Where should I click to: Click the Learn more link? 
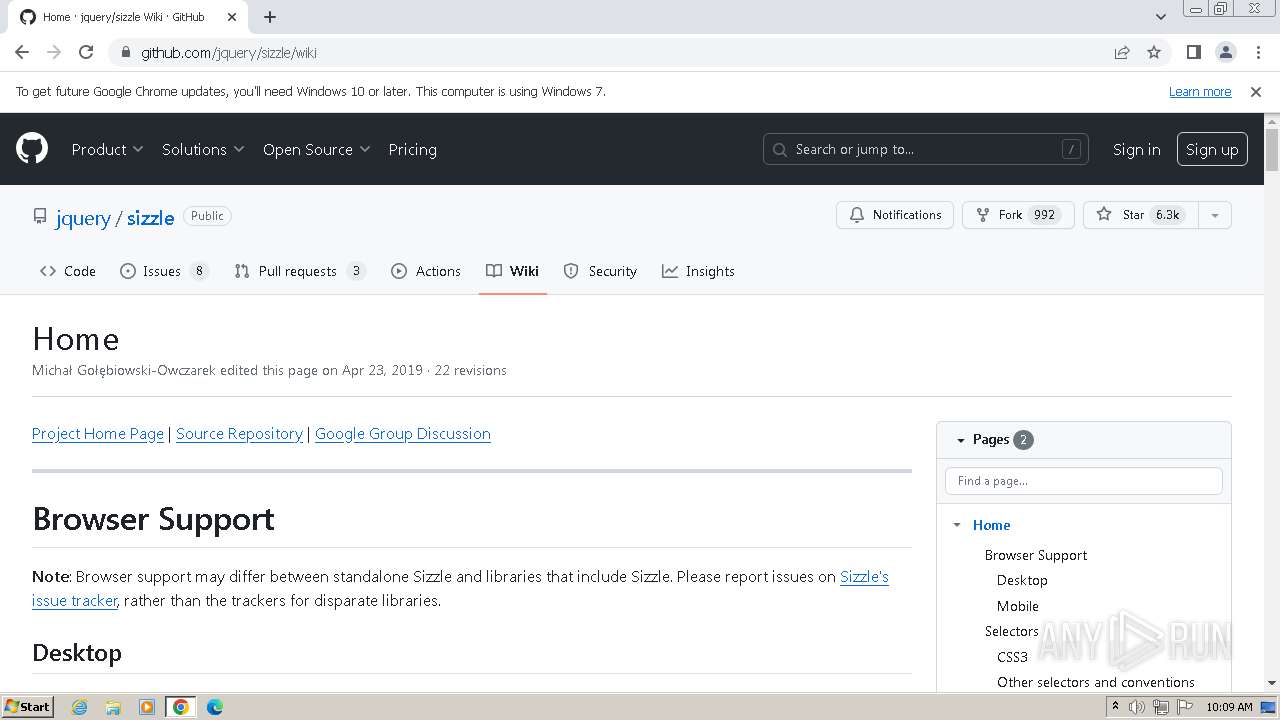1200,91
